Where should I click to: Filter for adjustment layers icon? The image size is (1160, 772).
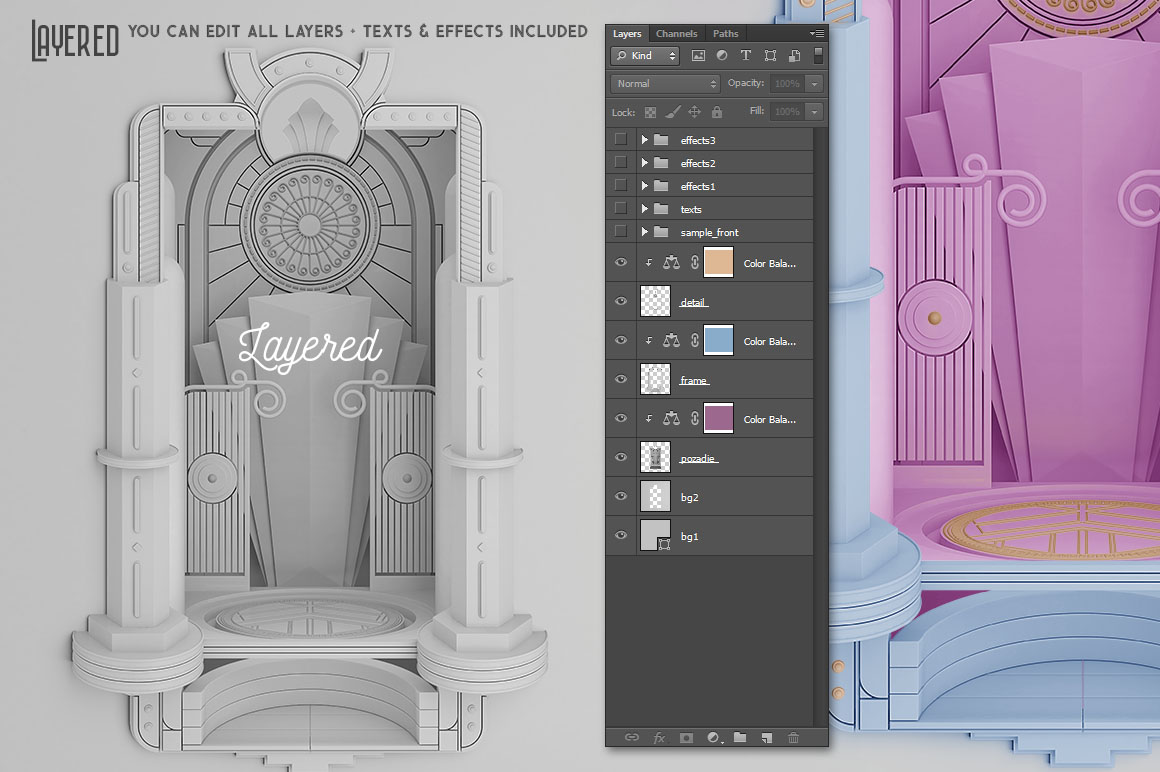722,56
